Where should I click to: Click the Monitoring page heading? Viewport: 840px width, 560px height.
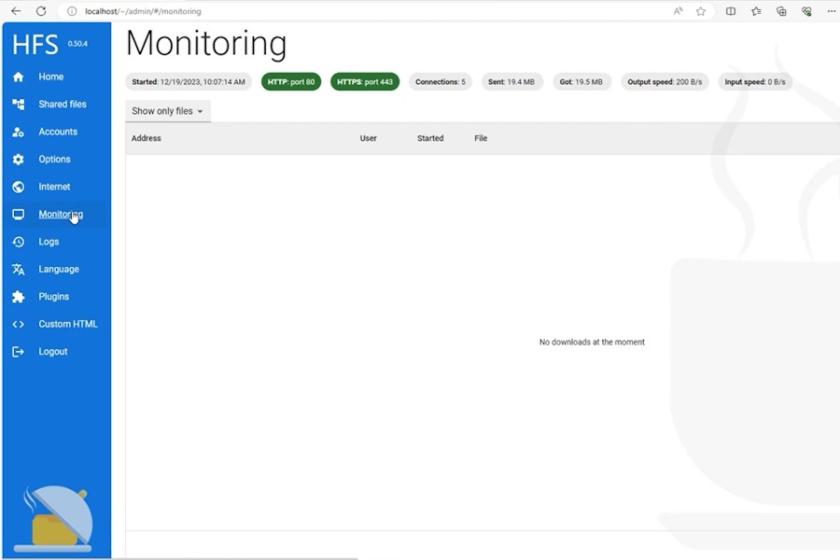click(206, 44)
